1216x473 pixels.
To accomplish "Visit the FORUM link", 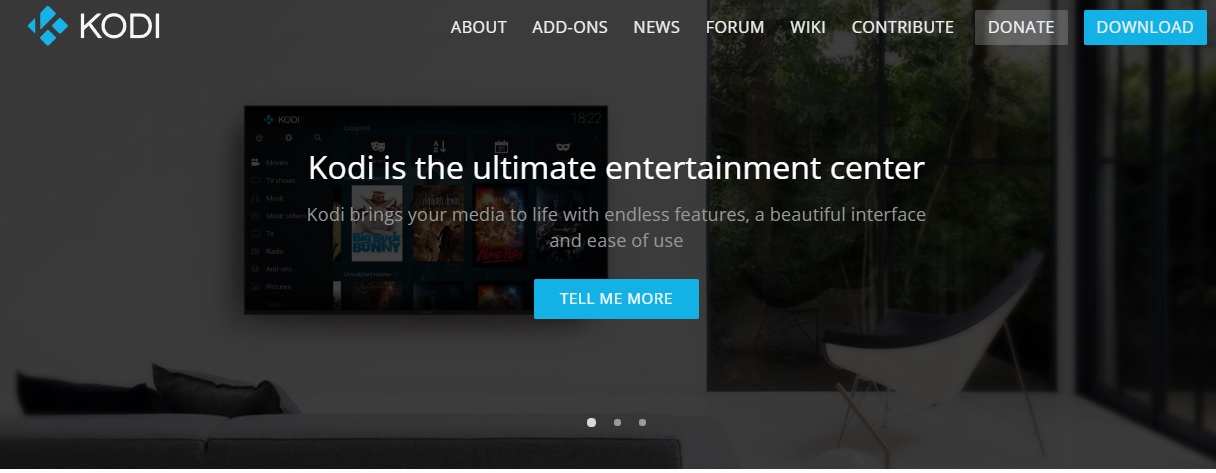I will click(735, 27).
